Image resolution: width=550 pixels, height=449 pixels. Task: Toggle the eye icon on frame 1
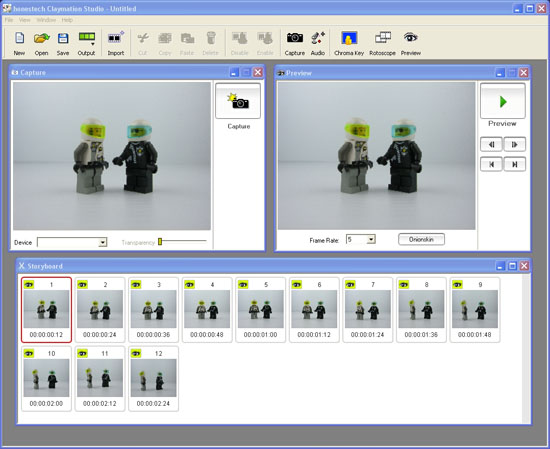(x=29, y=284)
